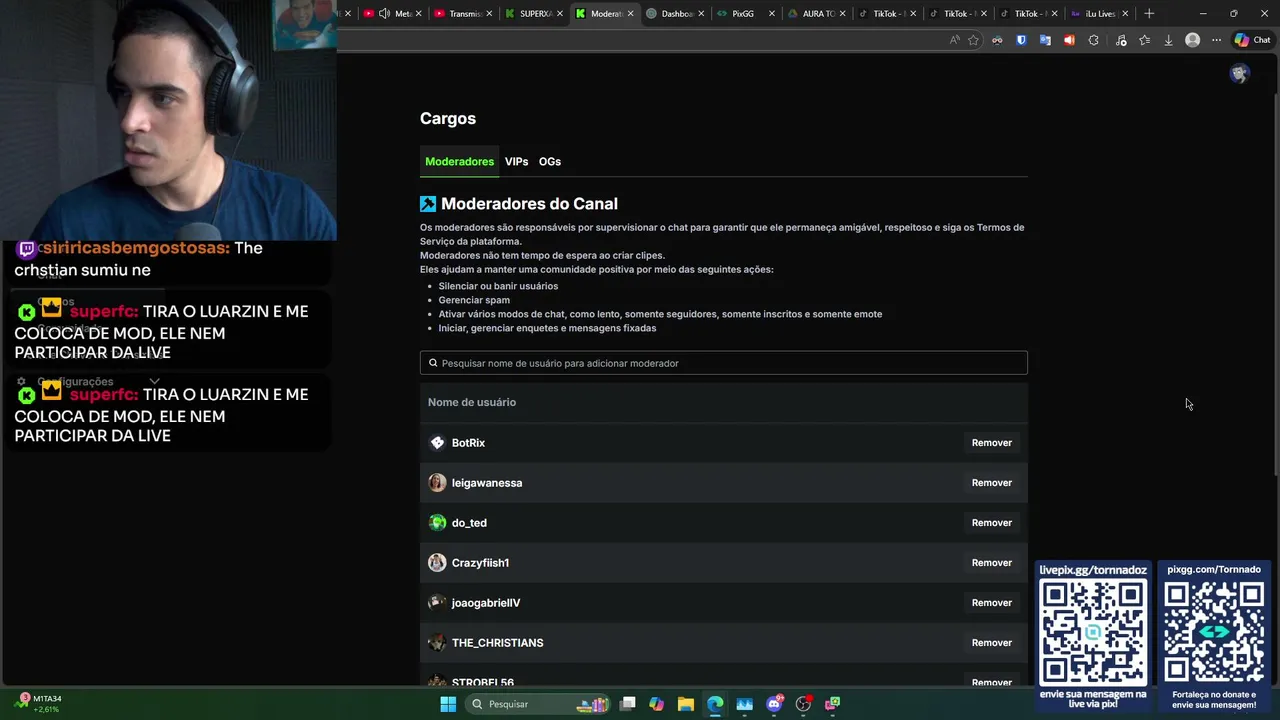Switch to the SUPERXA browser tab
Image resolution: width=1280 pixels, height=720 pixels.
click(x=535, y=14)
